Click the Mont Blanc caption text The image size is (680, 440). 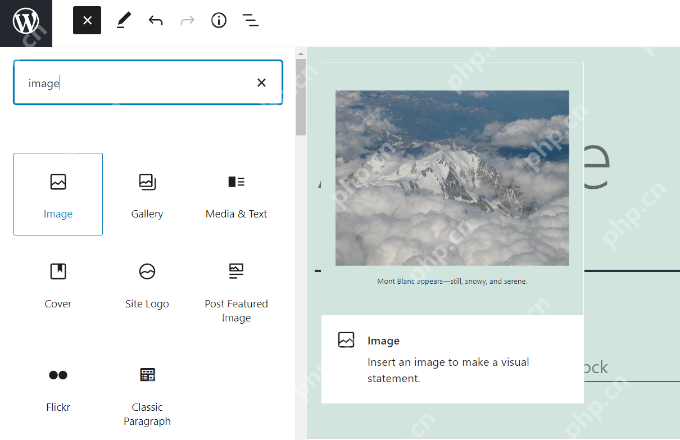452,281
